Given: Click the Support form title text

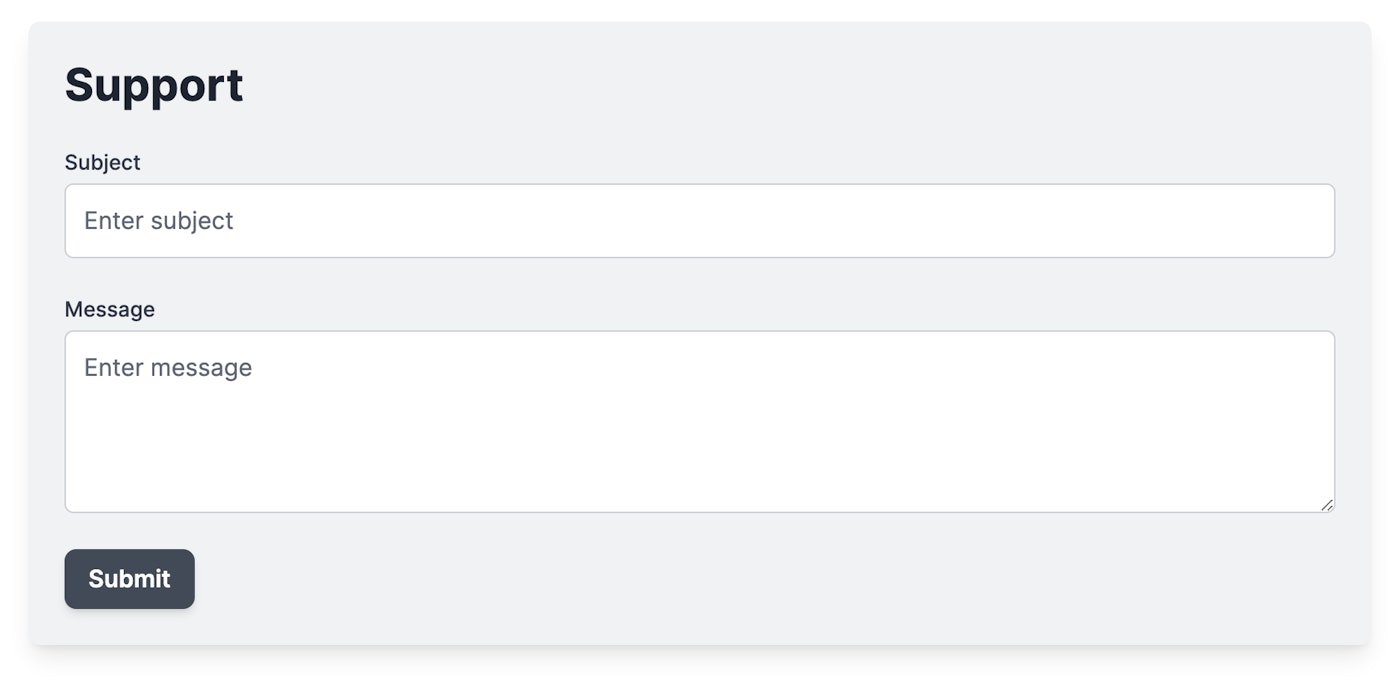Looking at the screenshot, I should (x=154, y=85).
